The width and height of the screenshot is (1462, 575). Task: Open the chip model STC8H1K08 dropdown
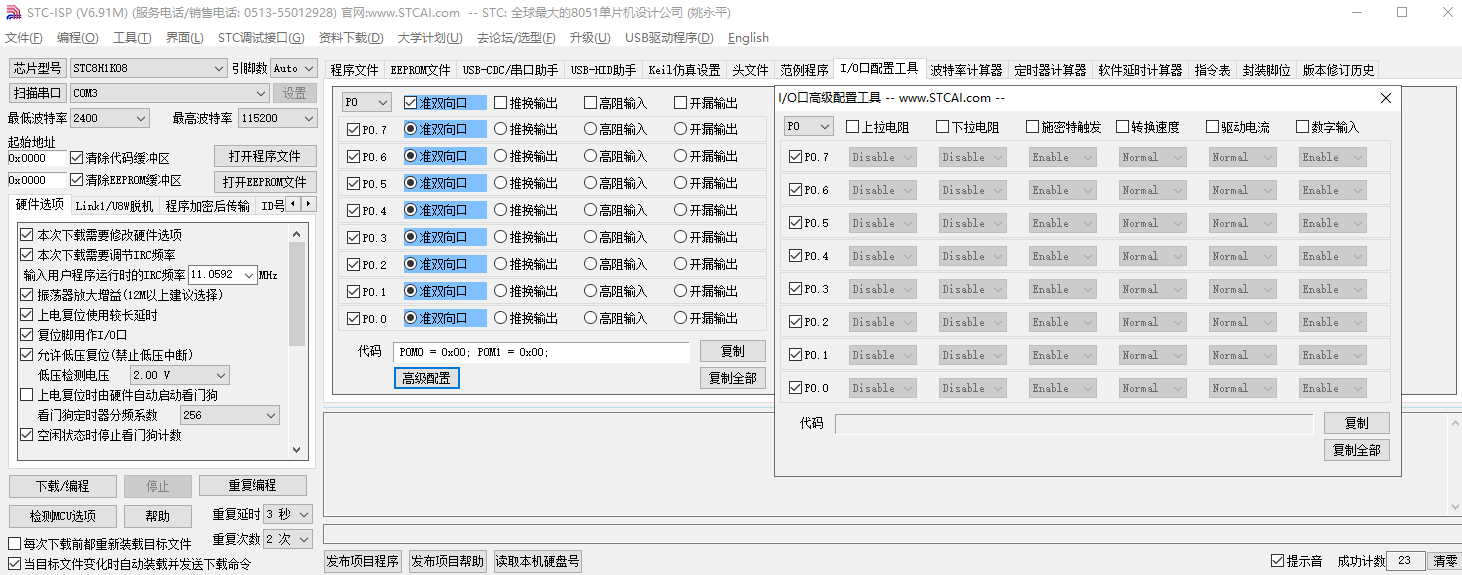pyautogui.click(x=148, y=68)
